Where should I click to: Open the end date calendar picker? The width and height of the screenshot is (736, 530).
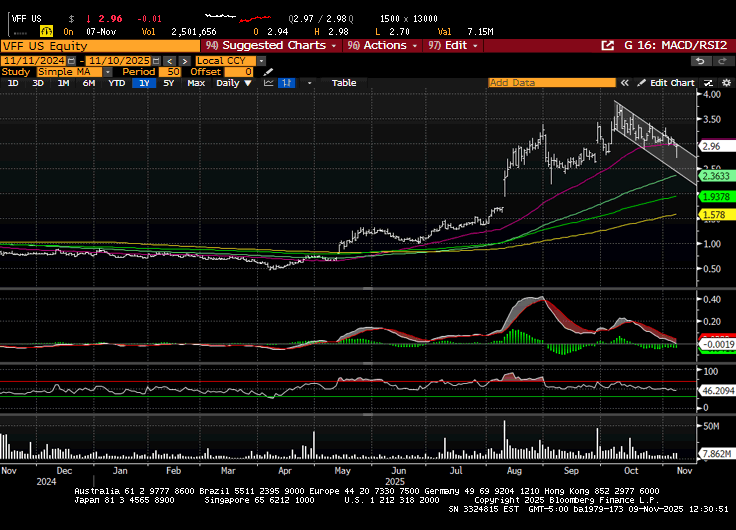(x=156, y=61)
